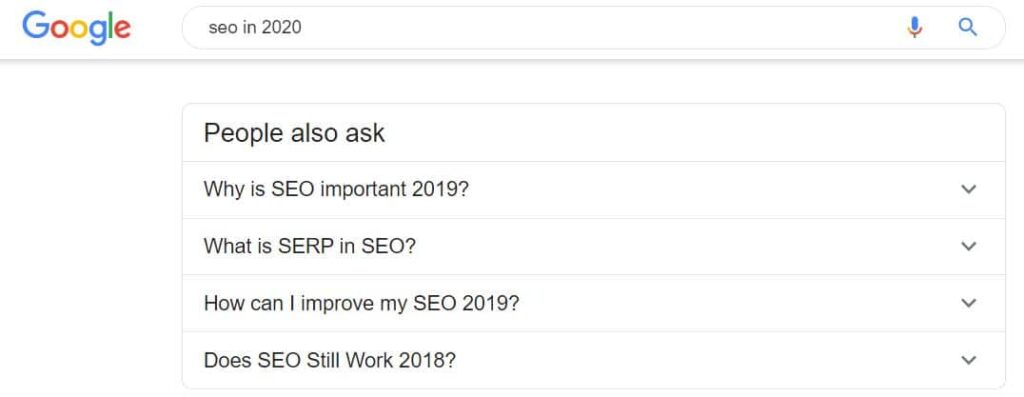Viewport: 1024px width, 397px height.
Task: Expand chevron for 'What is SERP in SEO?'
Action: (x=969, y=246)
